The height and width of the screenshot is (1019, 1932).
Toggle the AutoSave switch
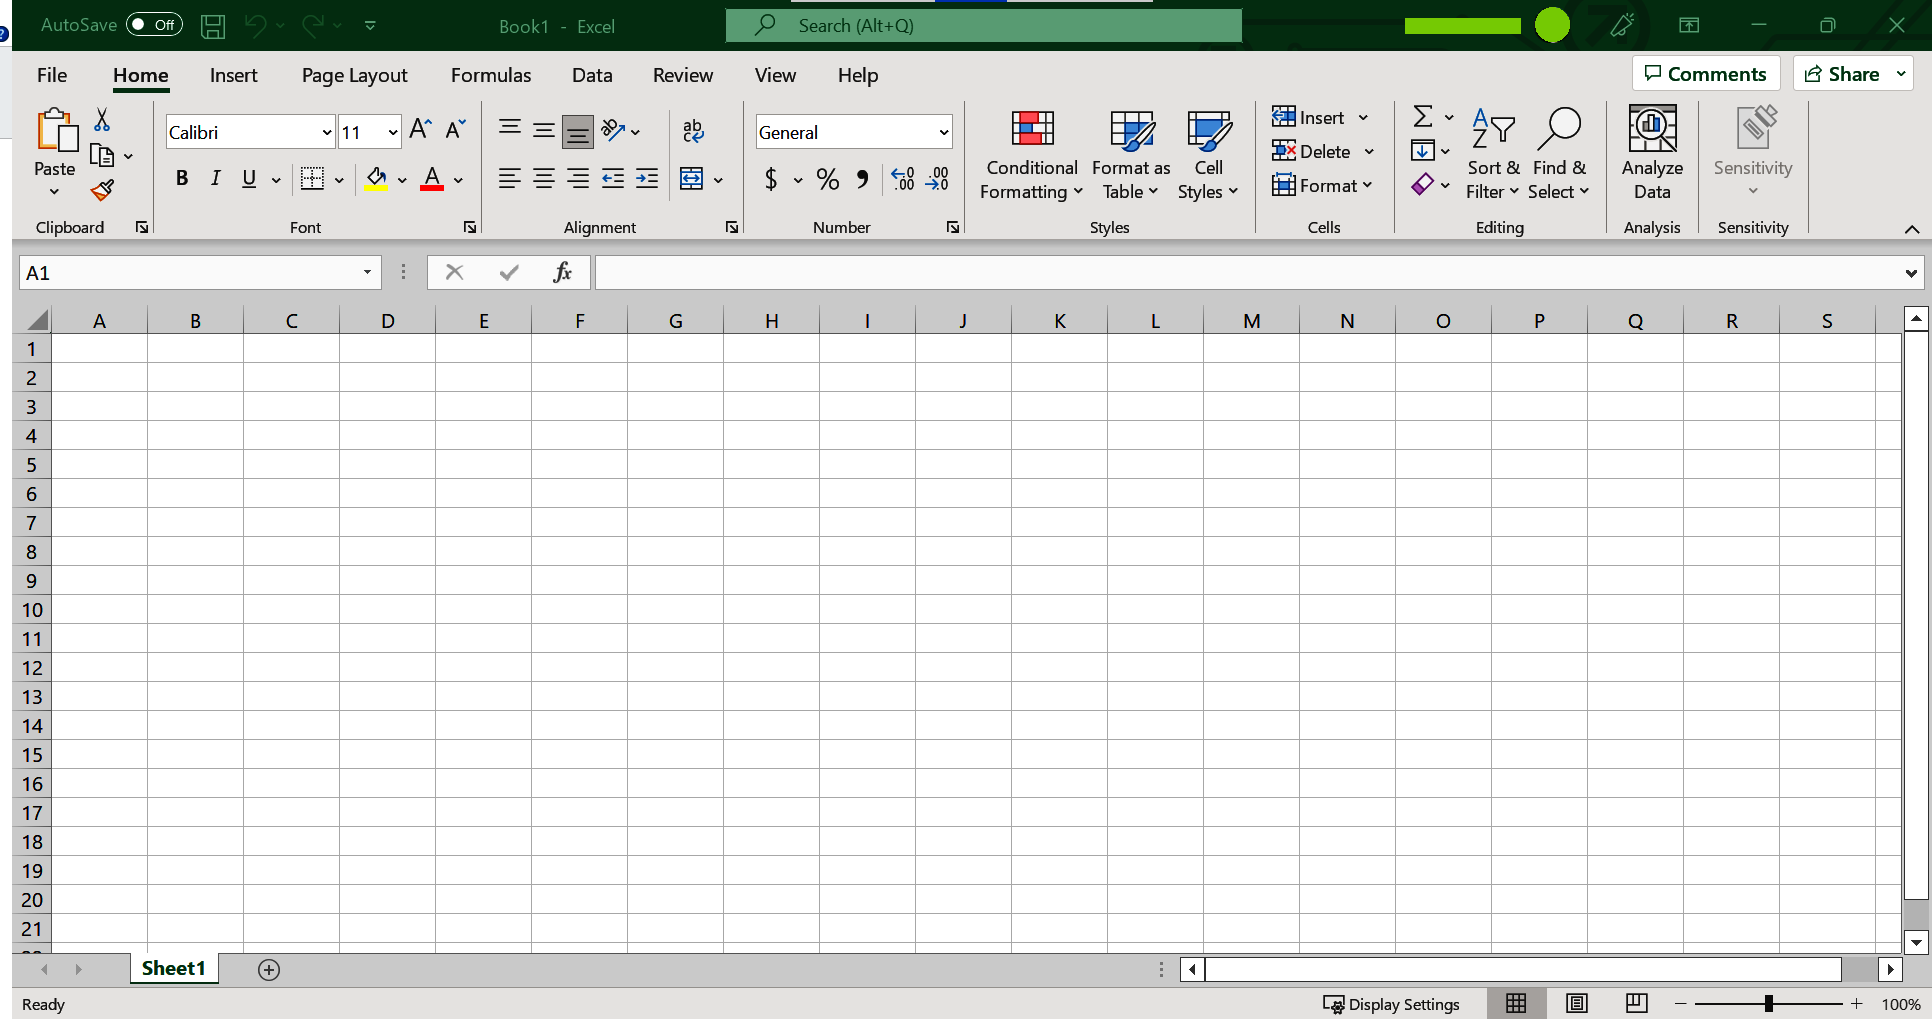tap(154, 25)
